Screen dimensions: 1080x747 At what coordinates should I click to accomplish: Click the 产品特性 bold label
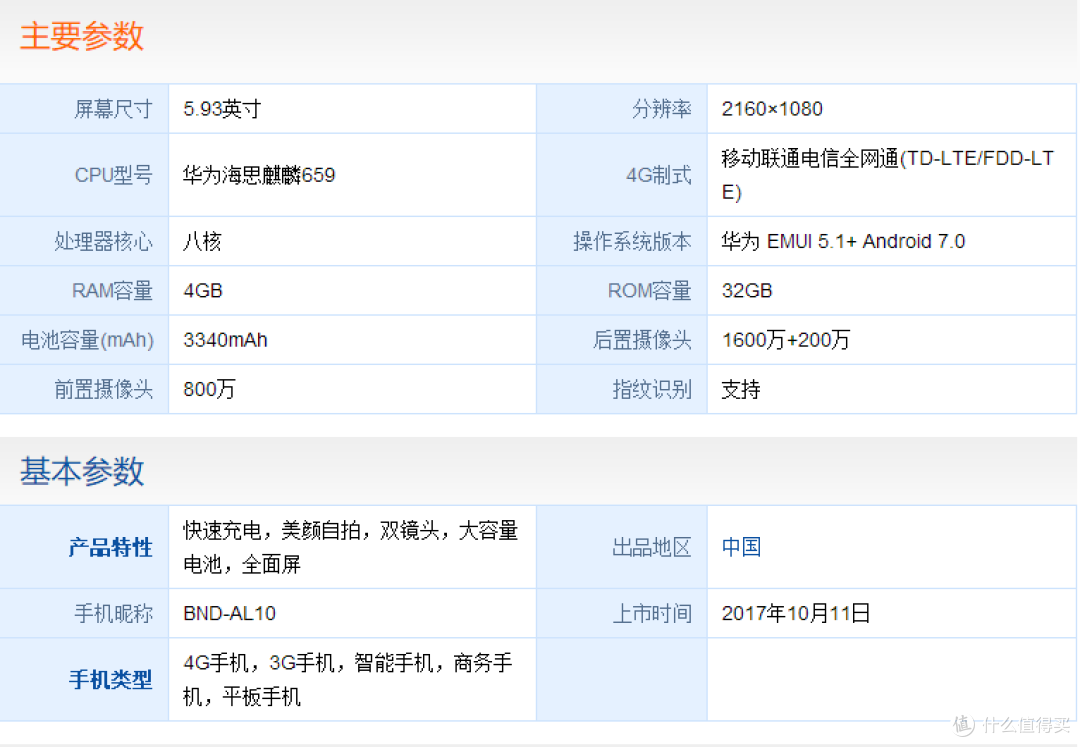point(110,547)
